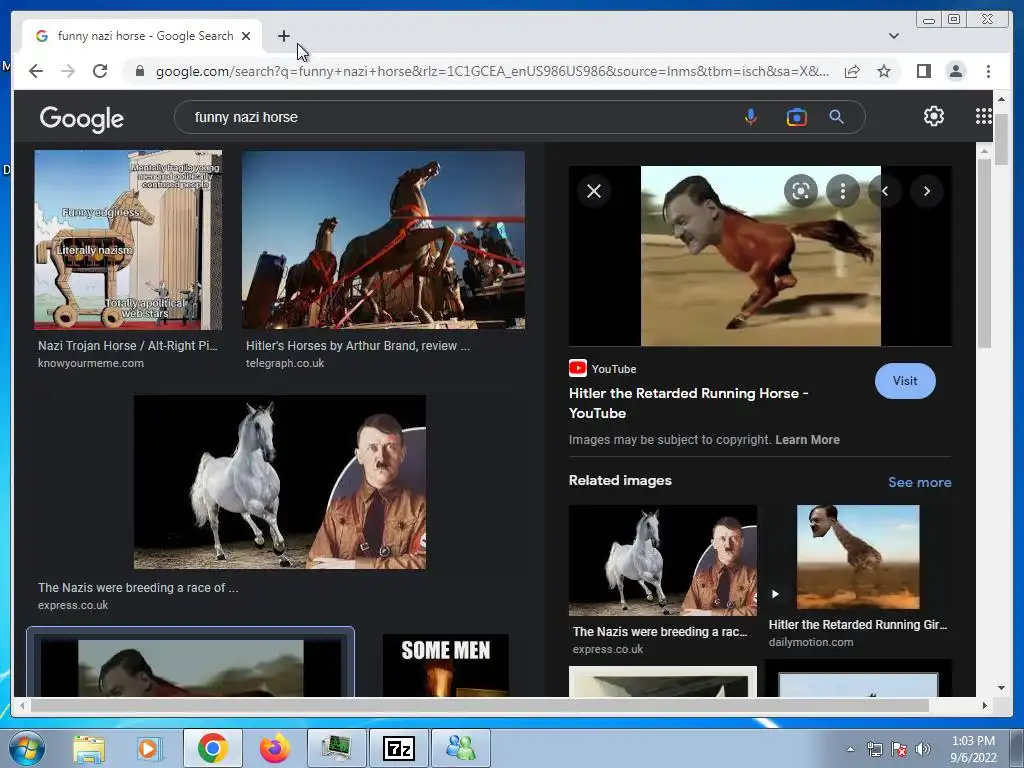Click the padlock site info icon
Screen dimensions: 1024x768
tap(139, 71)
